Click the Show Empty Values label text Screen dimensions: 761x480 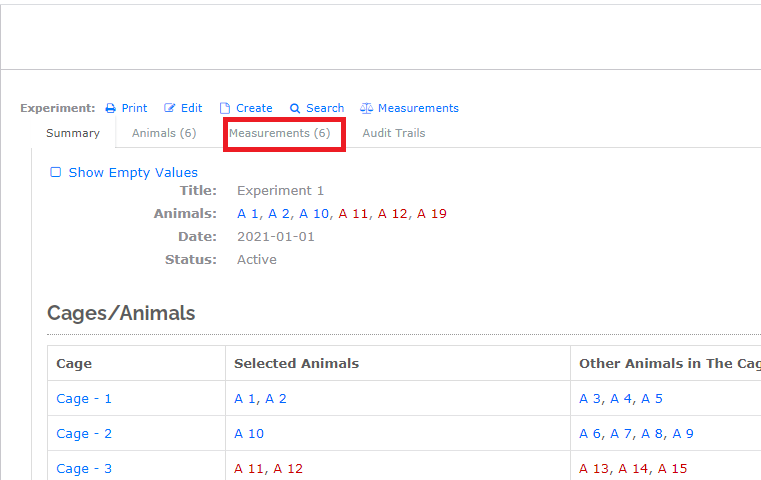(x=133, y=172)
